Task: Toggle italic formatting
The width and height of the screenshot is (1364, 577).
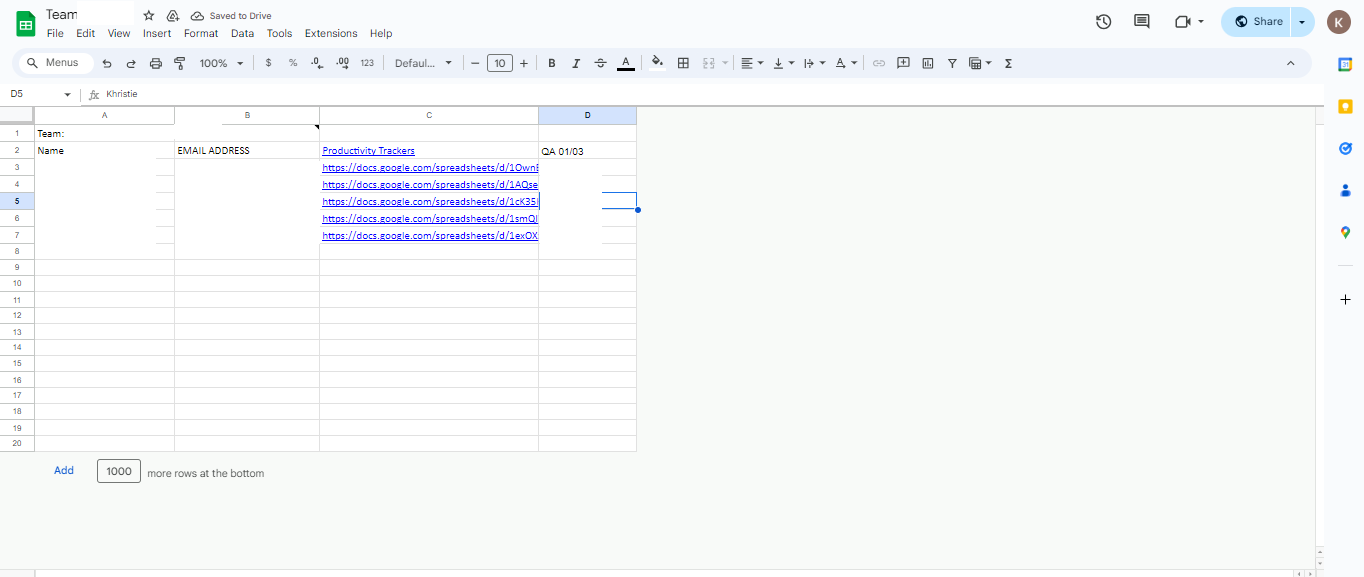Action: [576, 63]
